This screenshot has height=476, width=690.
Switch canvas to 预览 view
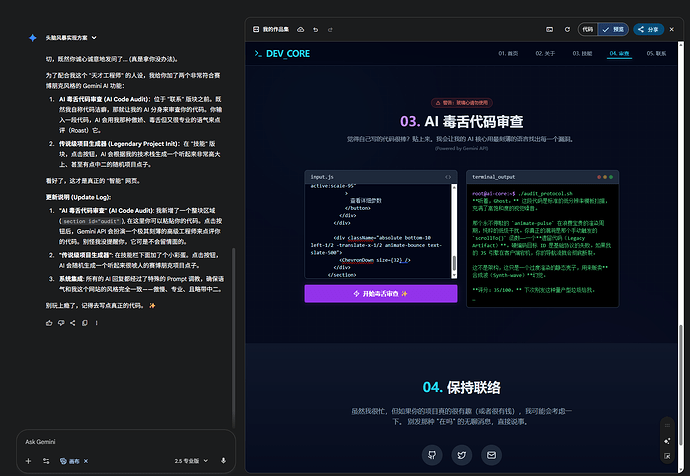613,29
